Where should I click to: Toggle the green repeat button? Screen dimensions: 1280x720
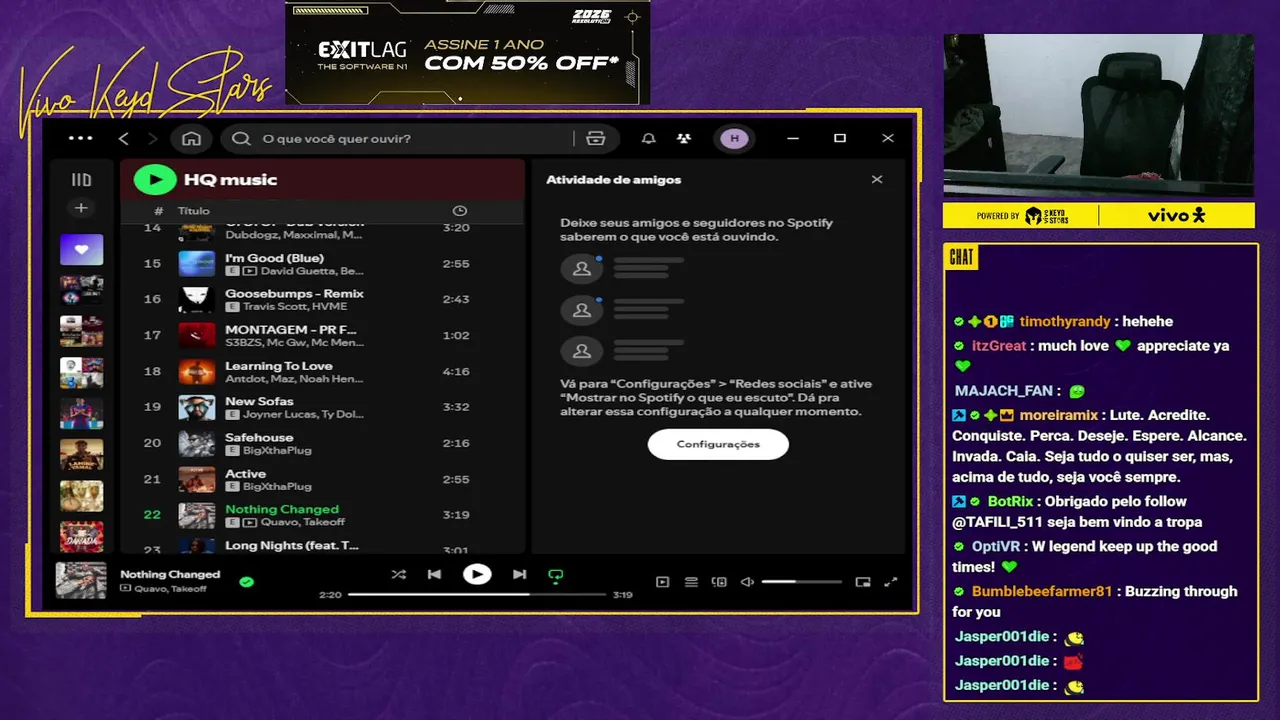tap(556, 575)
